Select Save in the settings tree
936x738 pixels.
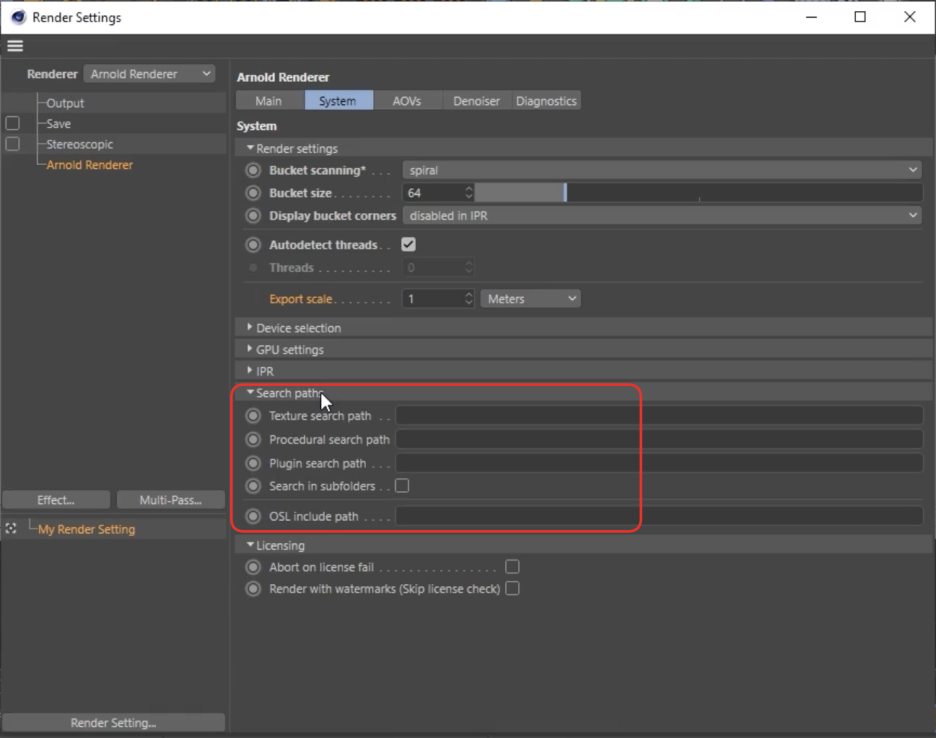[58, 124]
